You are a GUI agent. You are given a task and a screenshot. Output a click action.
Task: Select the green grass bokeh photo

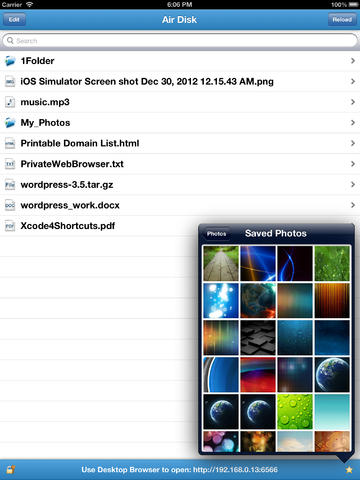coord(332,263)
